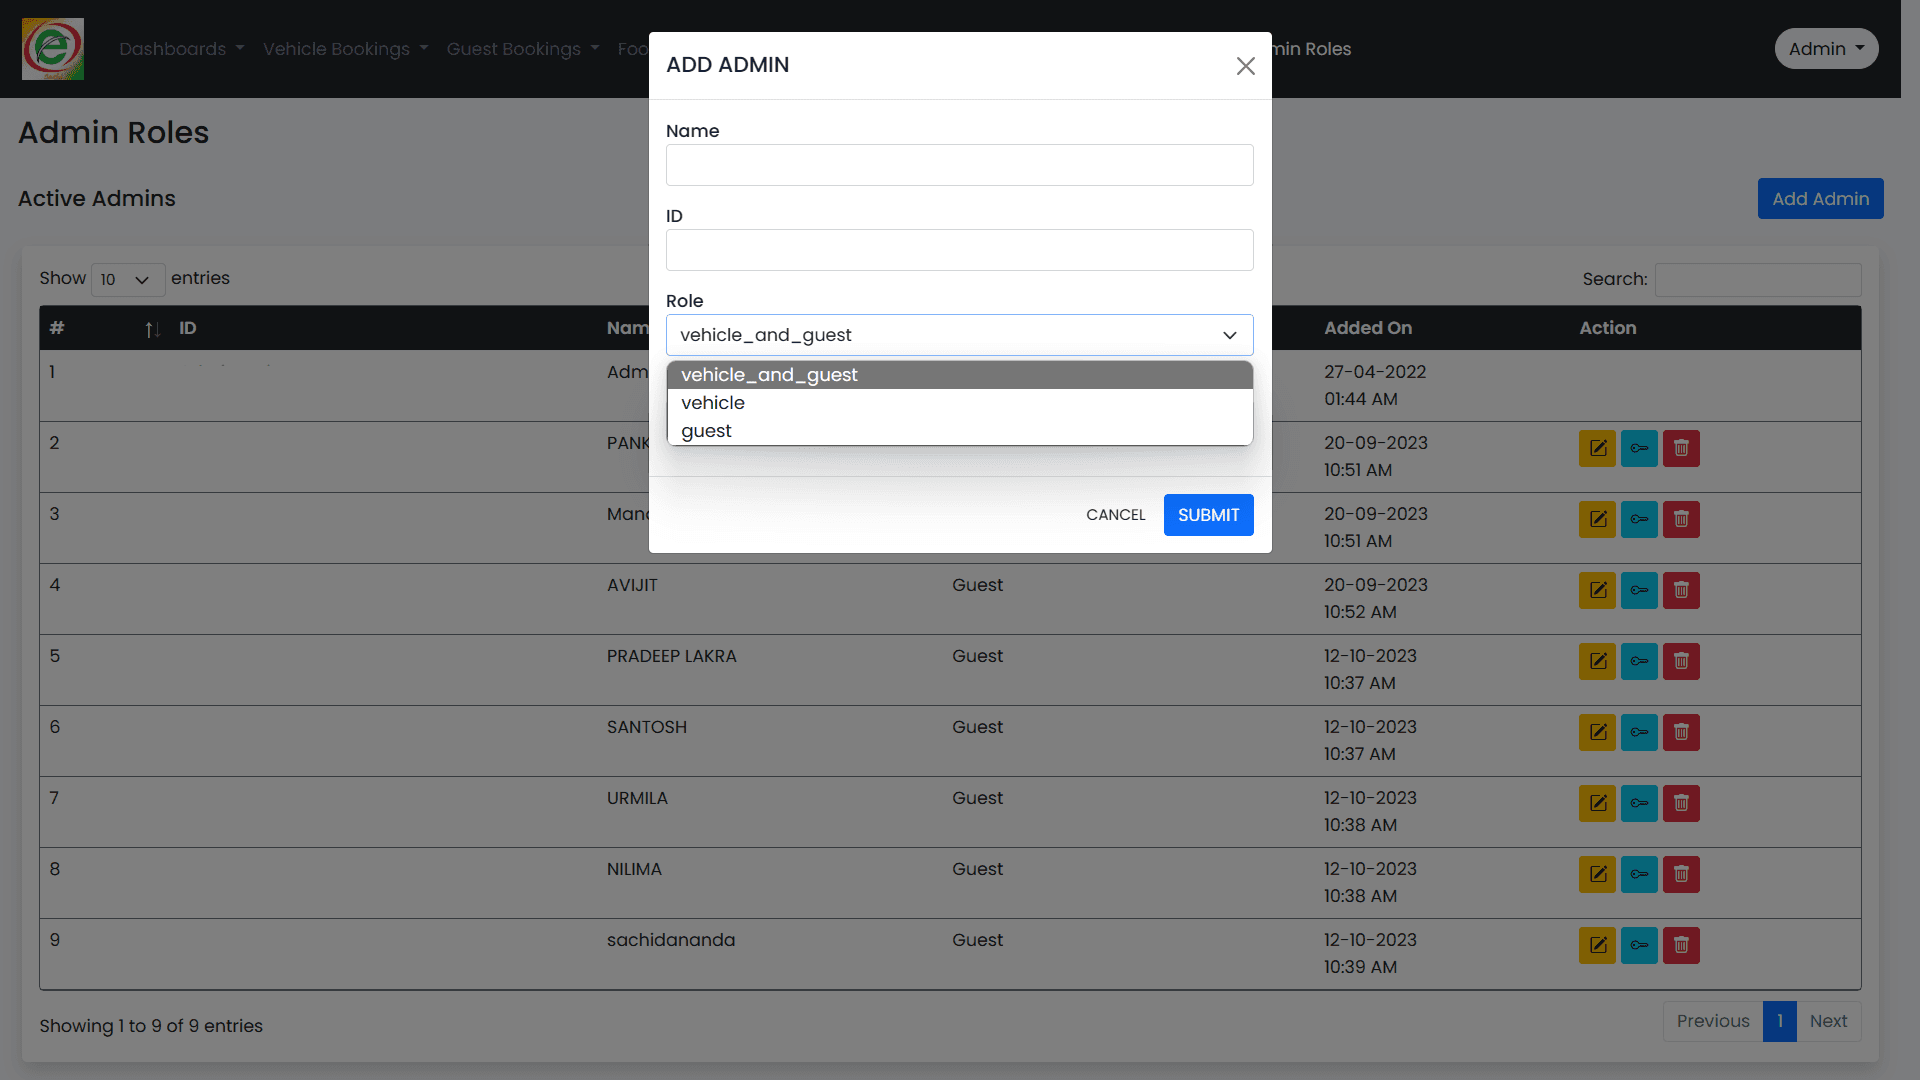Image resolution: width=1920 pixels, height=1080 pixels.
Task: Close the Add Admin dialog with the X
Action: pos(1245,66)
